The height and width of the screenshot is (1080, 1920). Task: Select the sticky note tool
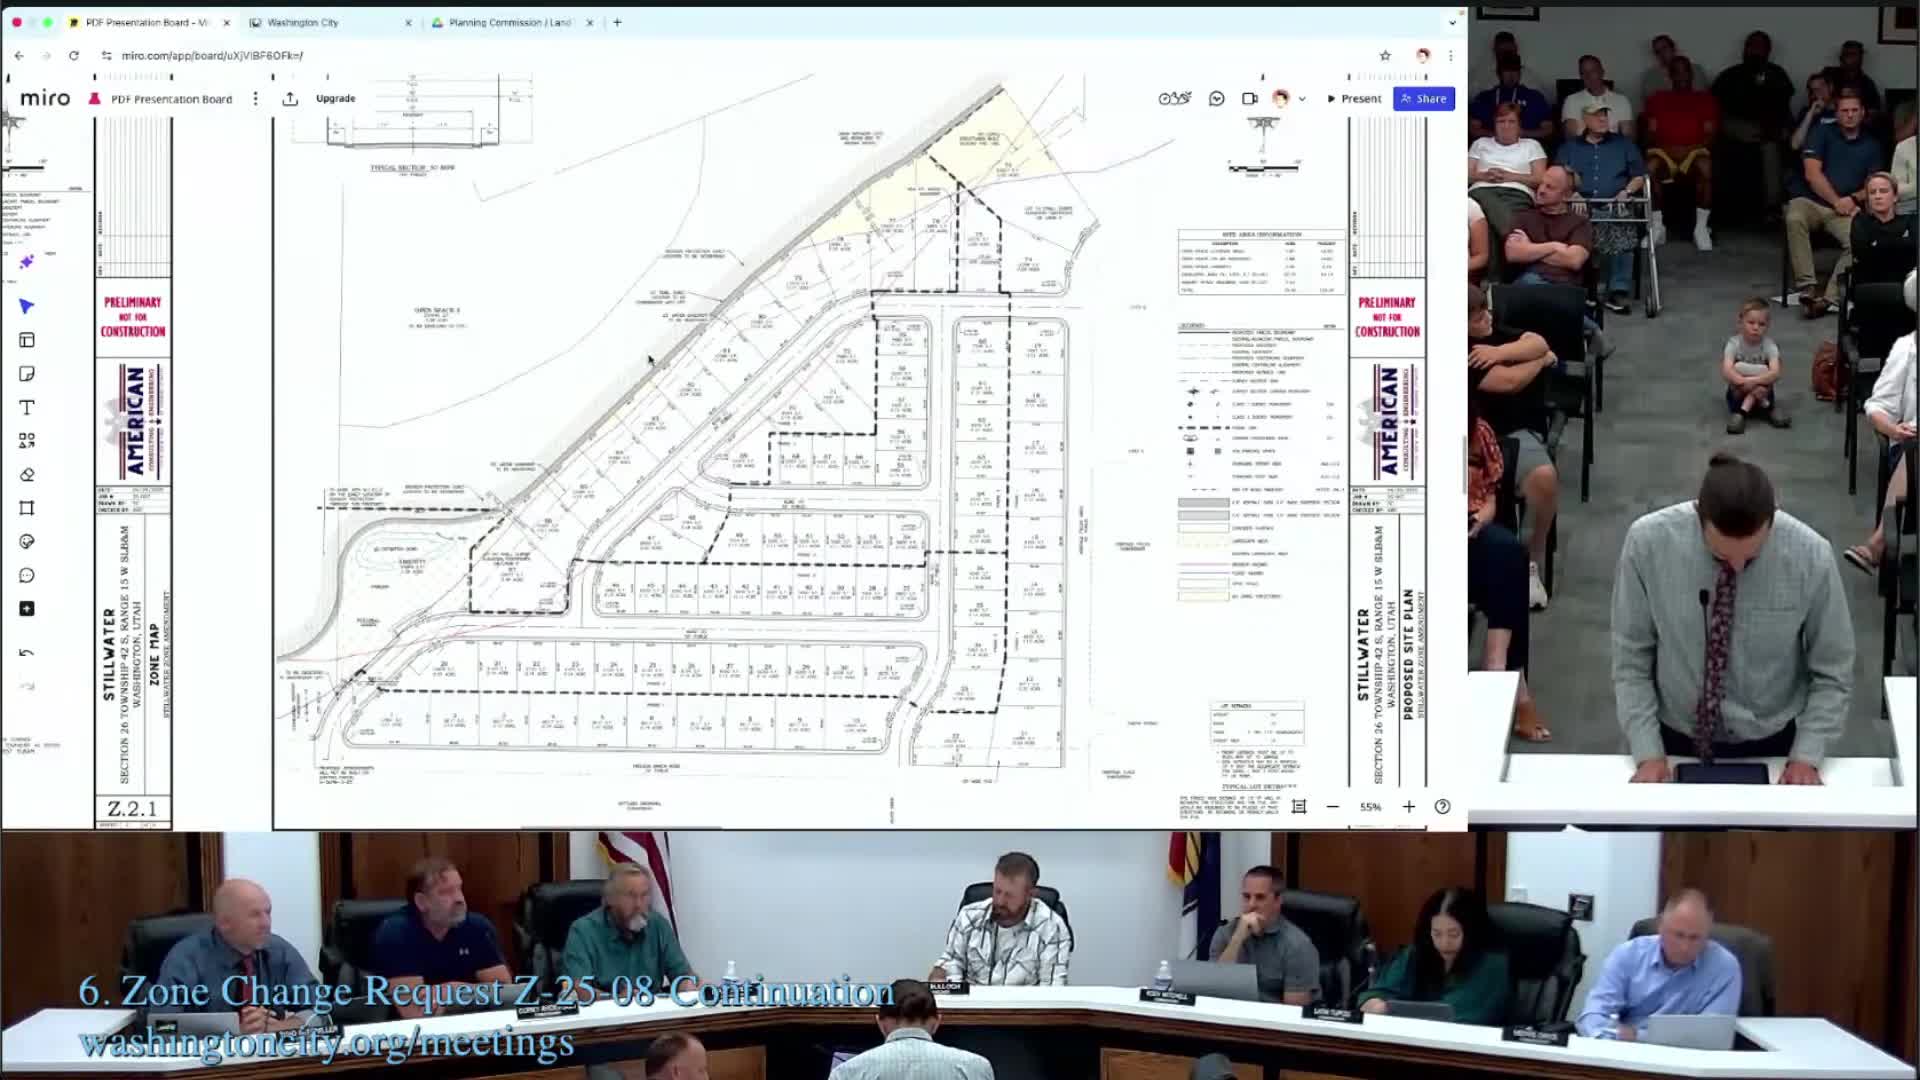tap(27, 374)
